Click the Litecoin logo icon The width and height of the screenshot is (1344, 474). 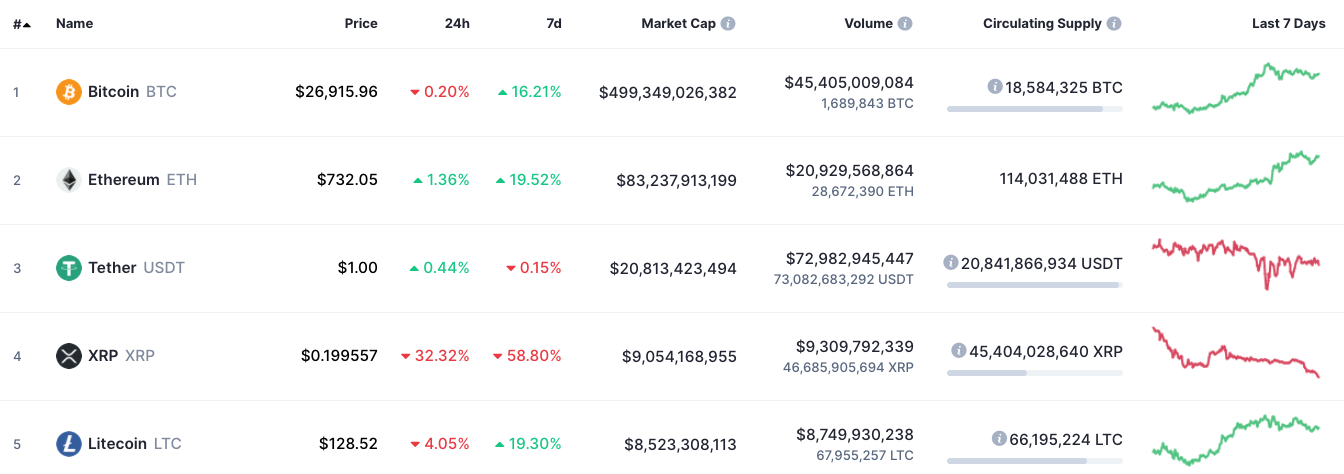point(68,444)
